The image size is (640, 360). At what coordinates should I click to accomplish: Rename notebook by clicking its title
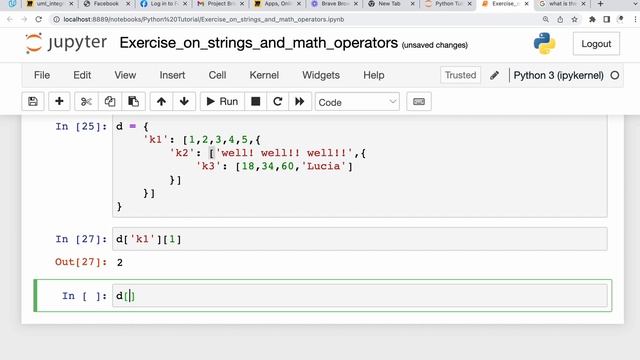[x=258, y=43]
